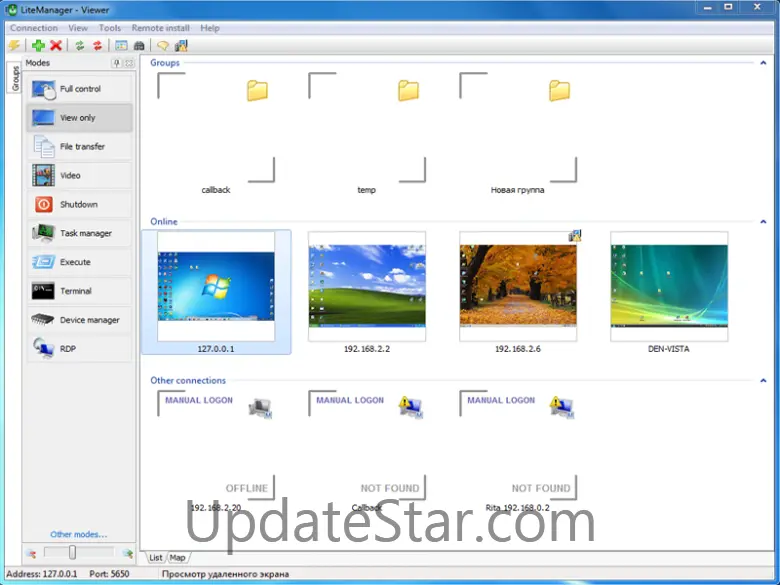Click the red arrows toolbar icon

tap(98, 46)
